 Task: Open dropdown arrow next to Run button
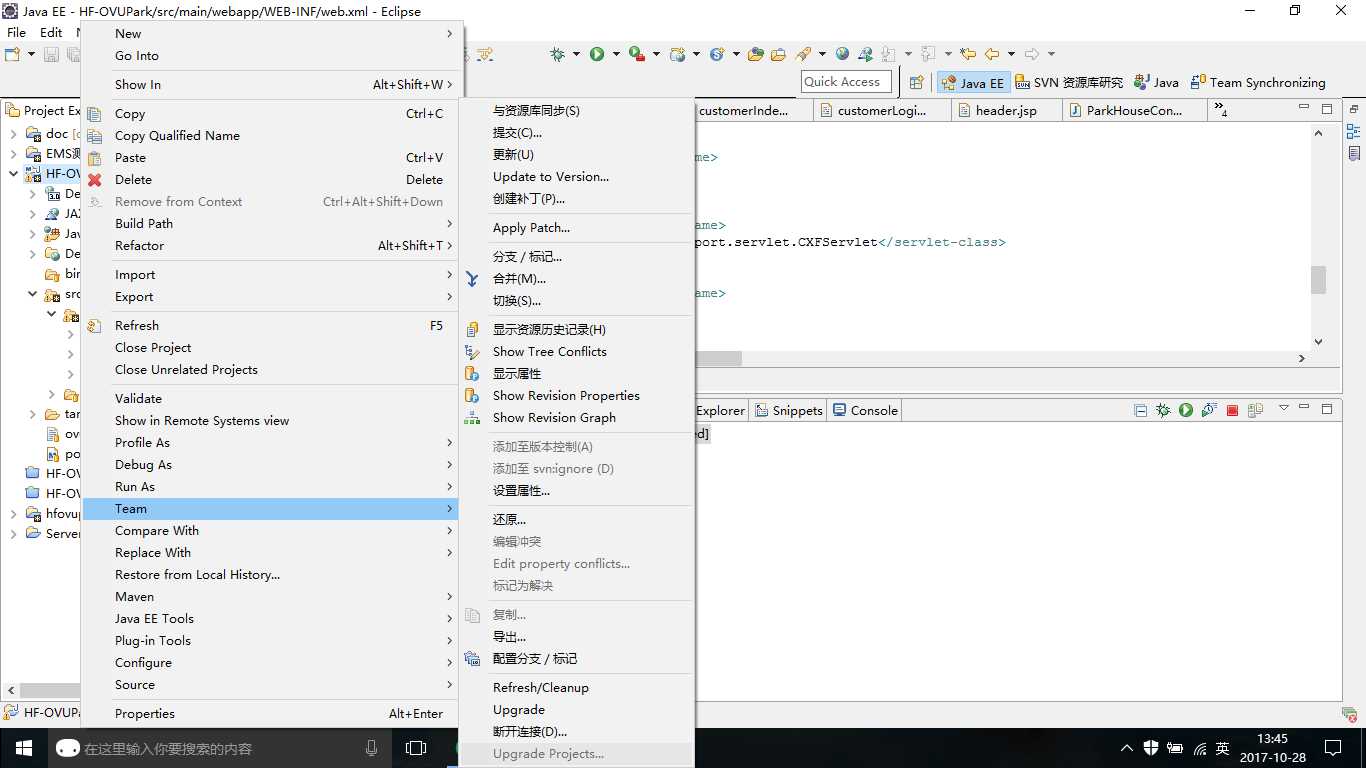click(x=615, y=54)
